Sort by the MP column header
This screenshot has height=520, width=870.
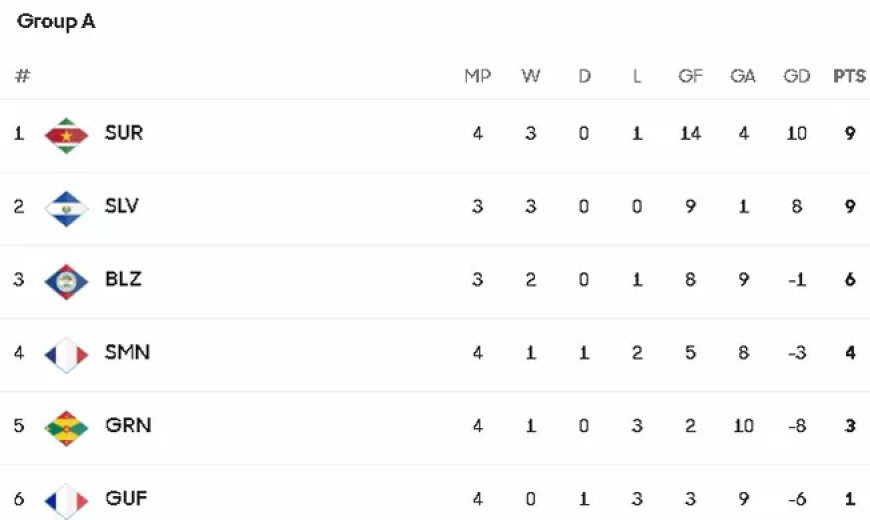coord(477,76)
